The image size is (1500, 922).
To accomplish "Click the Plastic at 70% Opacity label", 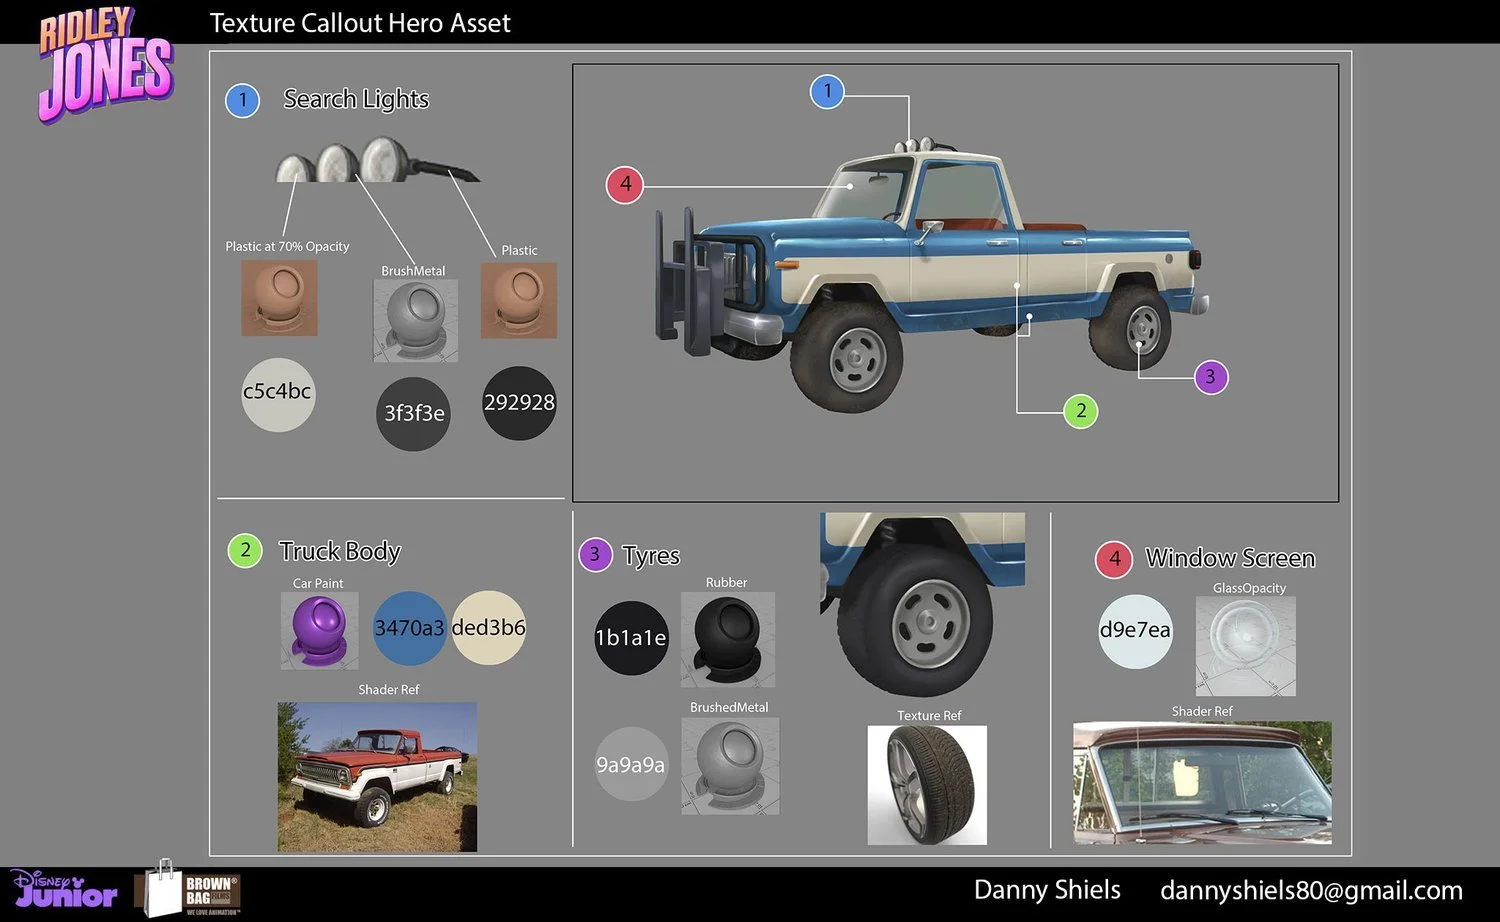I will click(x=287, y=246).
